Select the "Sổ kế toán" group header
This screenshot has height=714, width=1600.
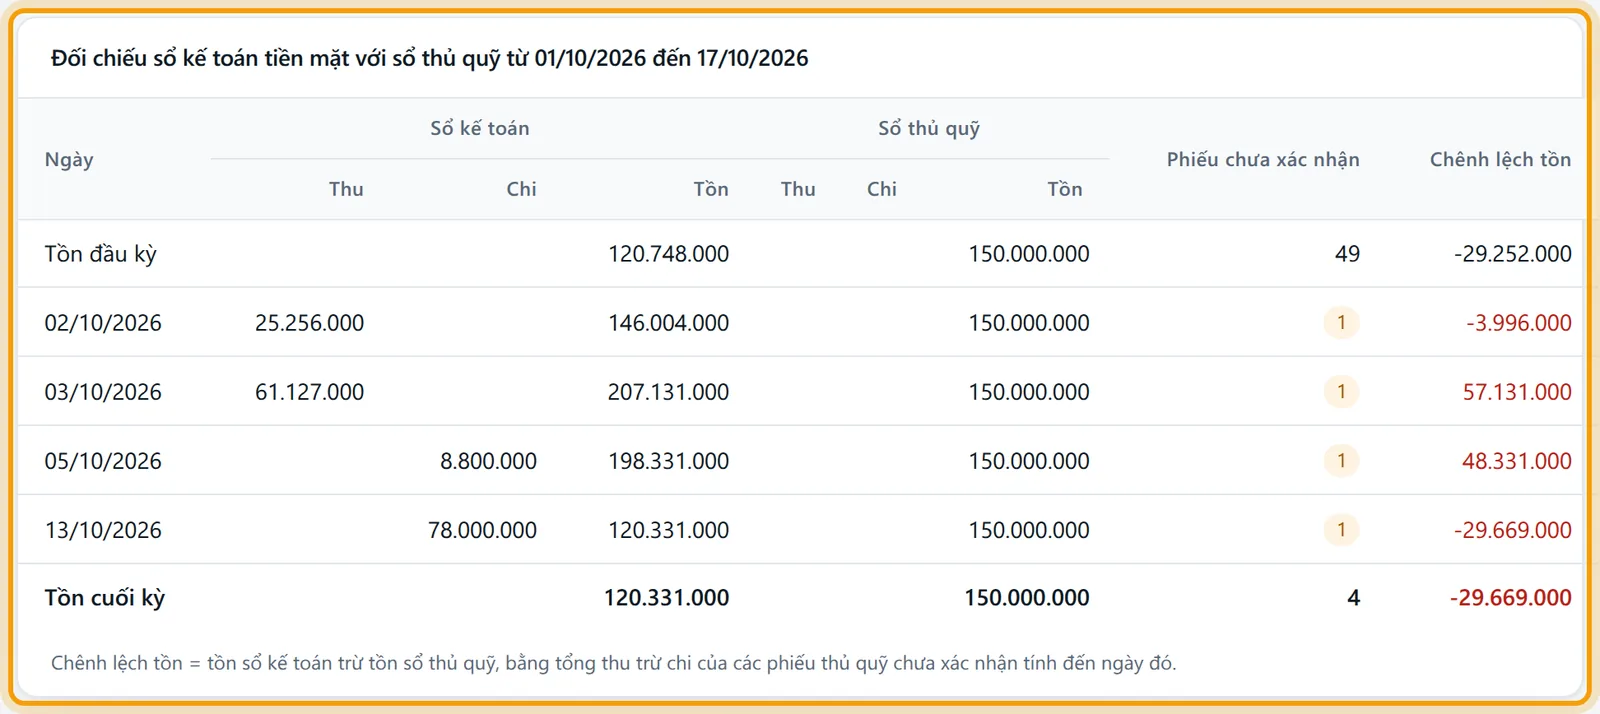click(x=480, y=129)
